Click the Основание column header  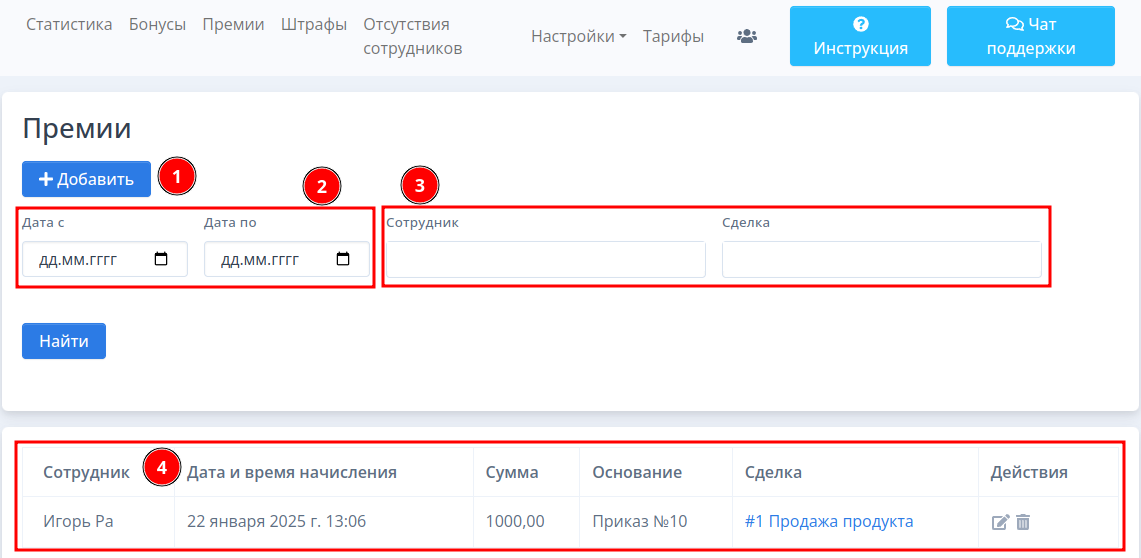coord(637,472)
